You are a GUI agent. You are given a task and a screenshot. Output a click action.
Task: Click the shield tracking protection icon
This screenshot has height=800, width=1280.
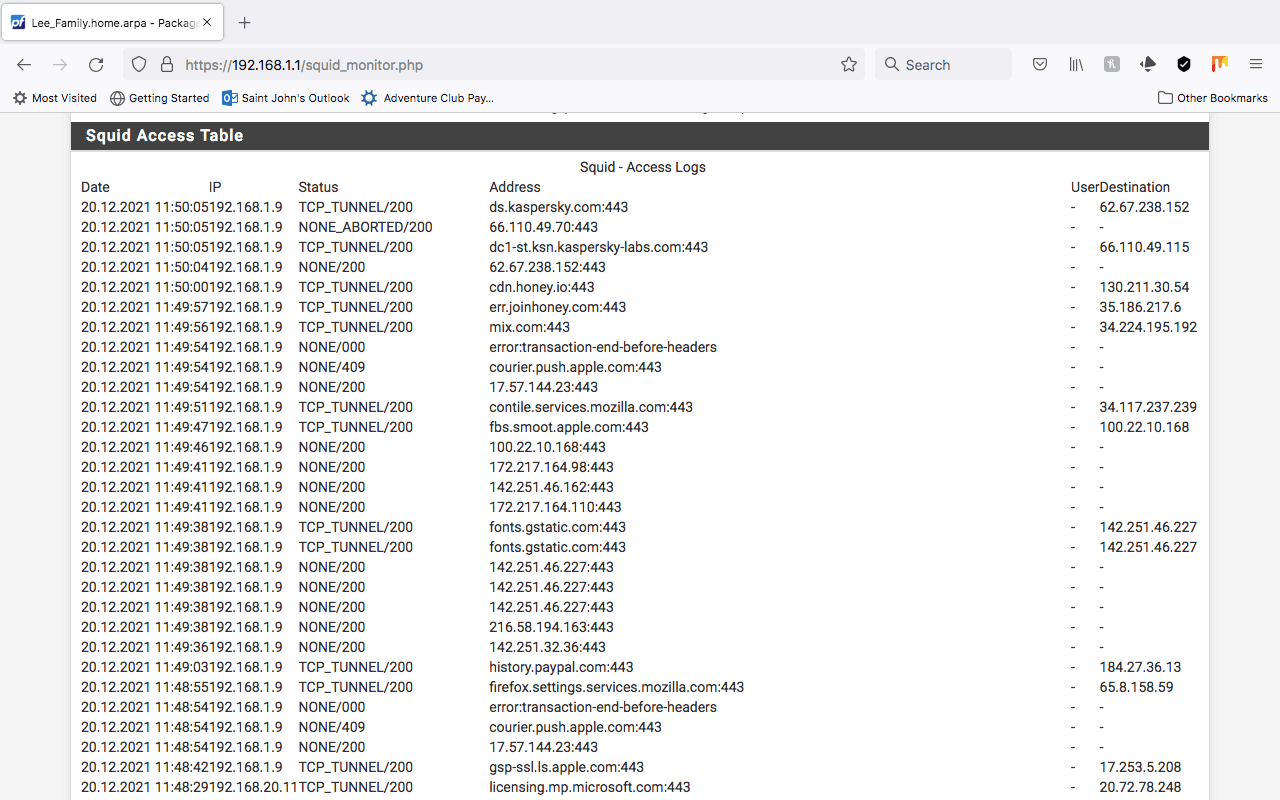click(139, 64)
